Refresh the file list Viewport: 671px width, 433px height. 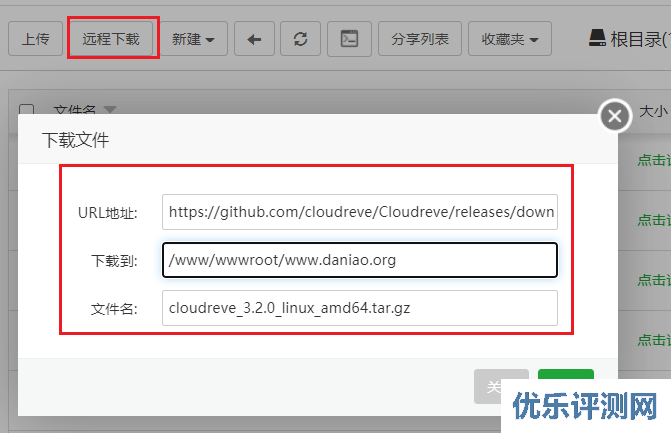(300, 39)
